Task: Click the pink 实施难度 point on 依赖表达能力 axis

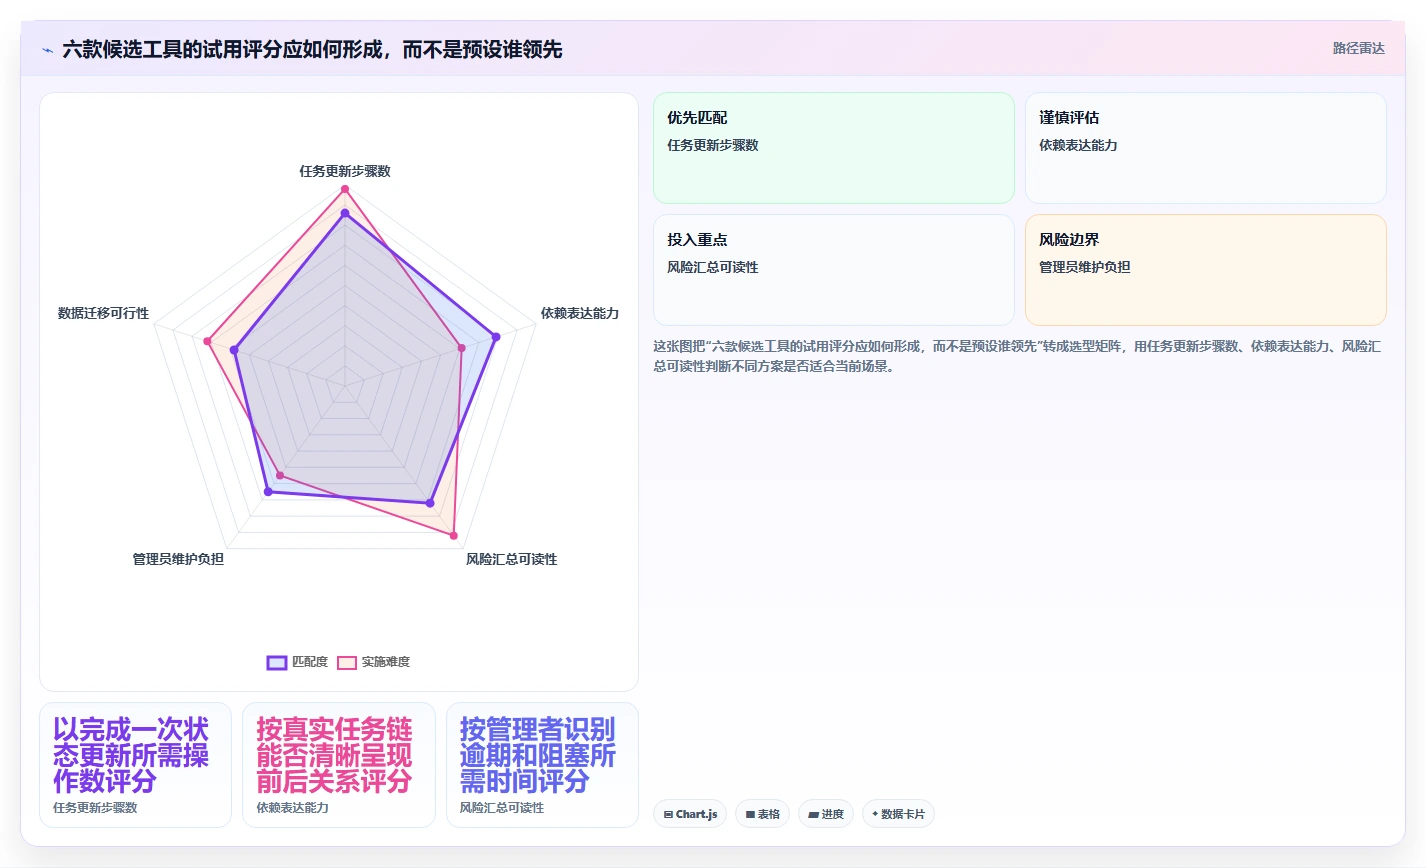Action: [x=462, y=348]
